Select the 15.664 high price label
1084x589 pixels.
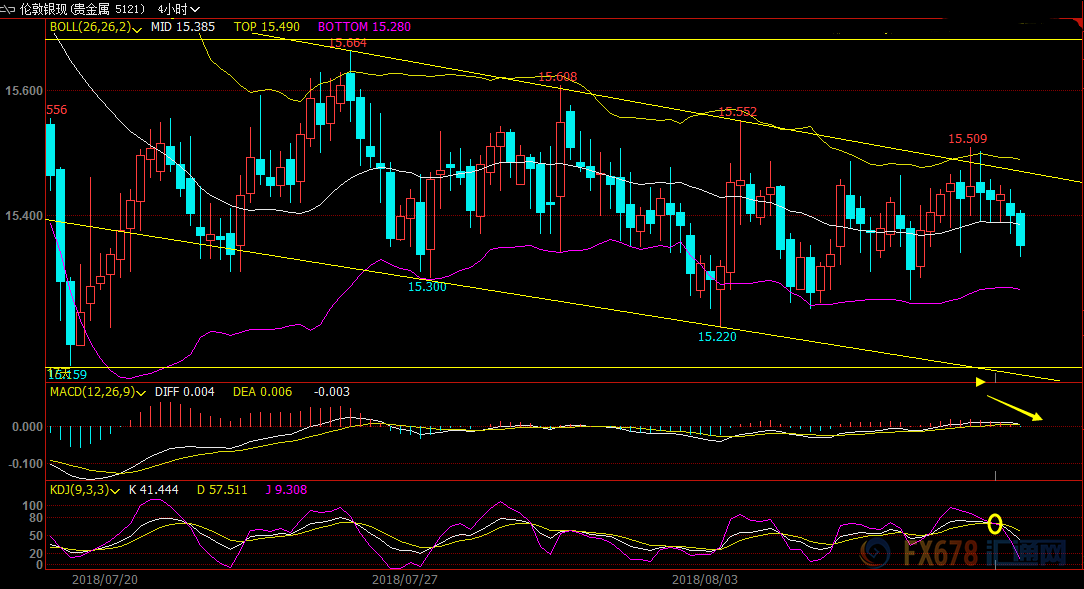click(348, 43)
